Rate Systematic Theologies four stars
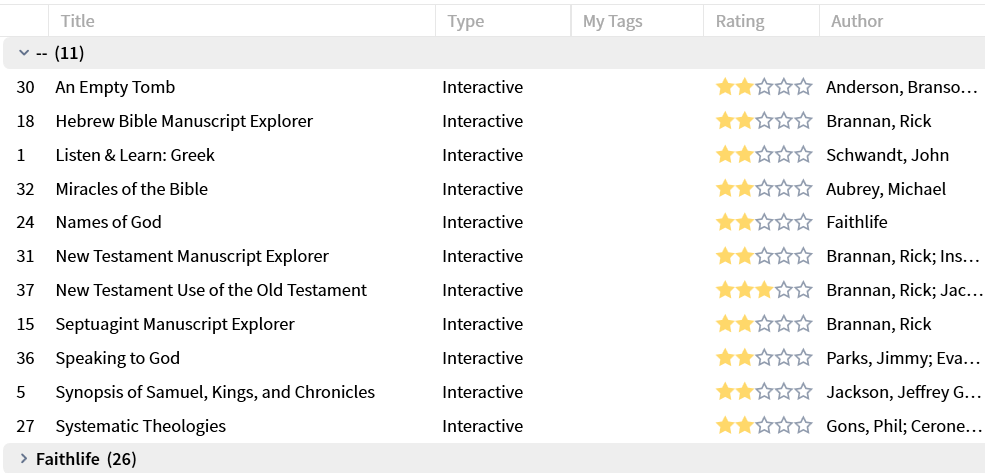985x473 pixels. click(784, 427)
